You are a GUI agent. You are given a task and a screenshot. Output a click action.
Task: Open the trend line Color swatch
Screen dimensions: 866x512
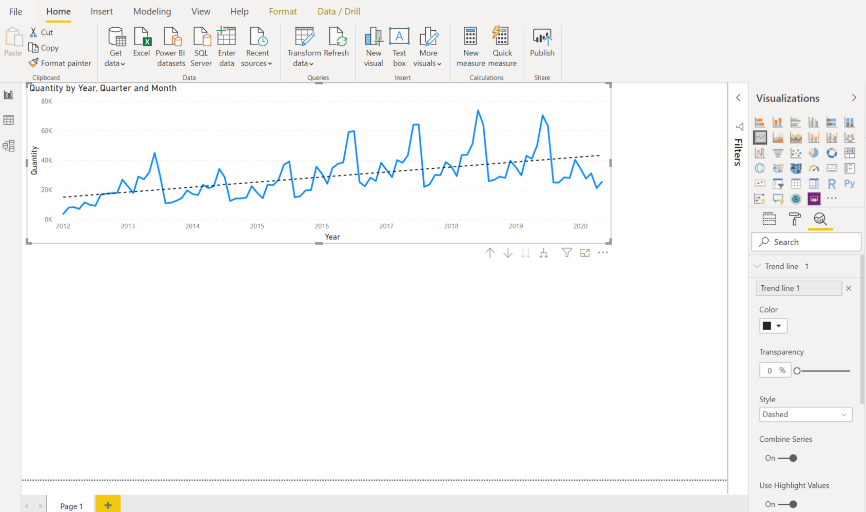click(x=773, y=326)
